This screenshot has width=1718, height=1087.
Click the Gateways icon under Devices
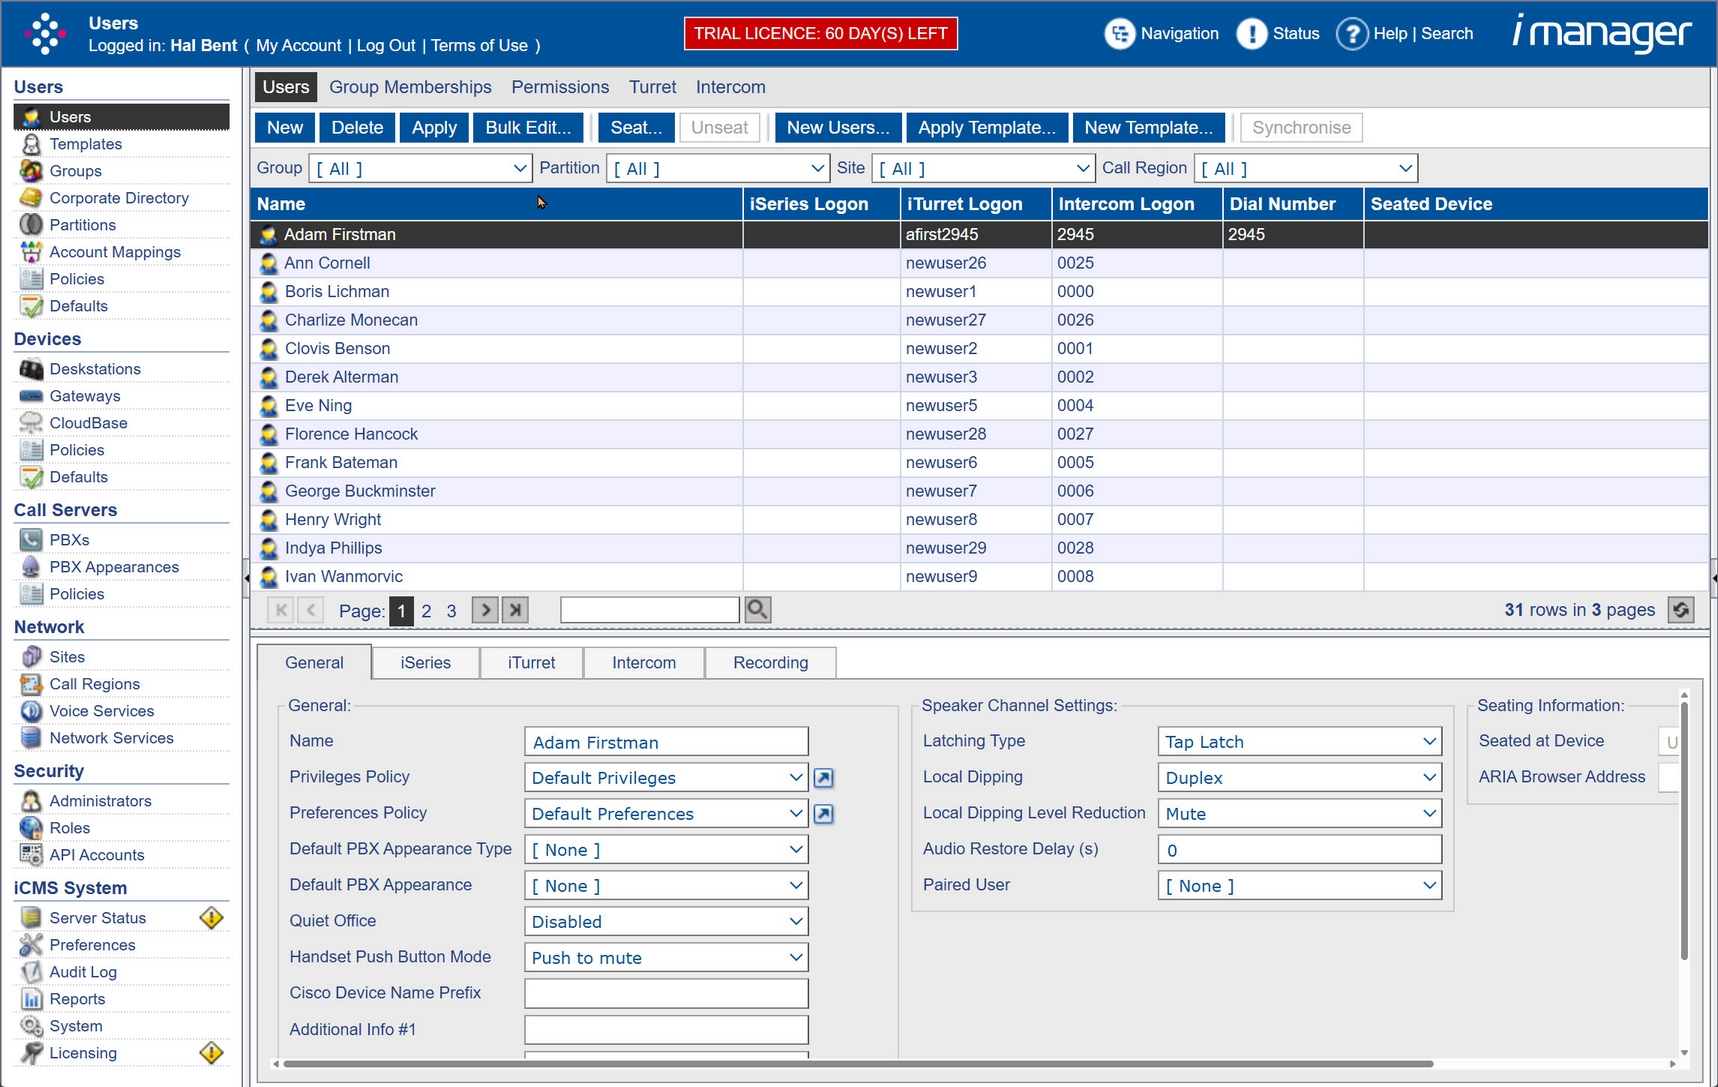point(31,396)
